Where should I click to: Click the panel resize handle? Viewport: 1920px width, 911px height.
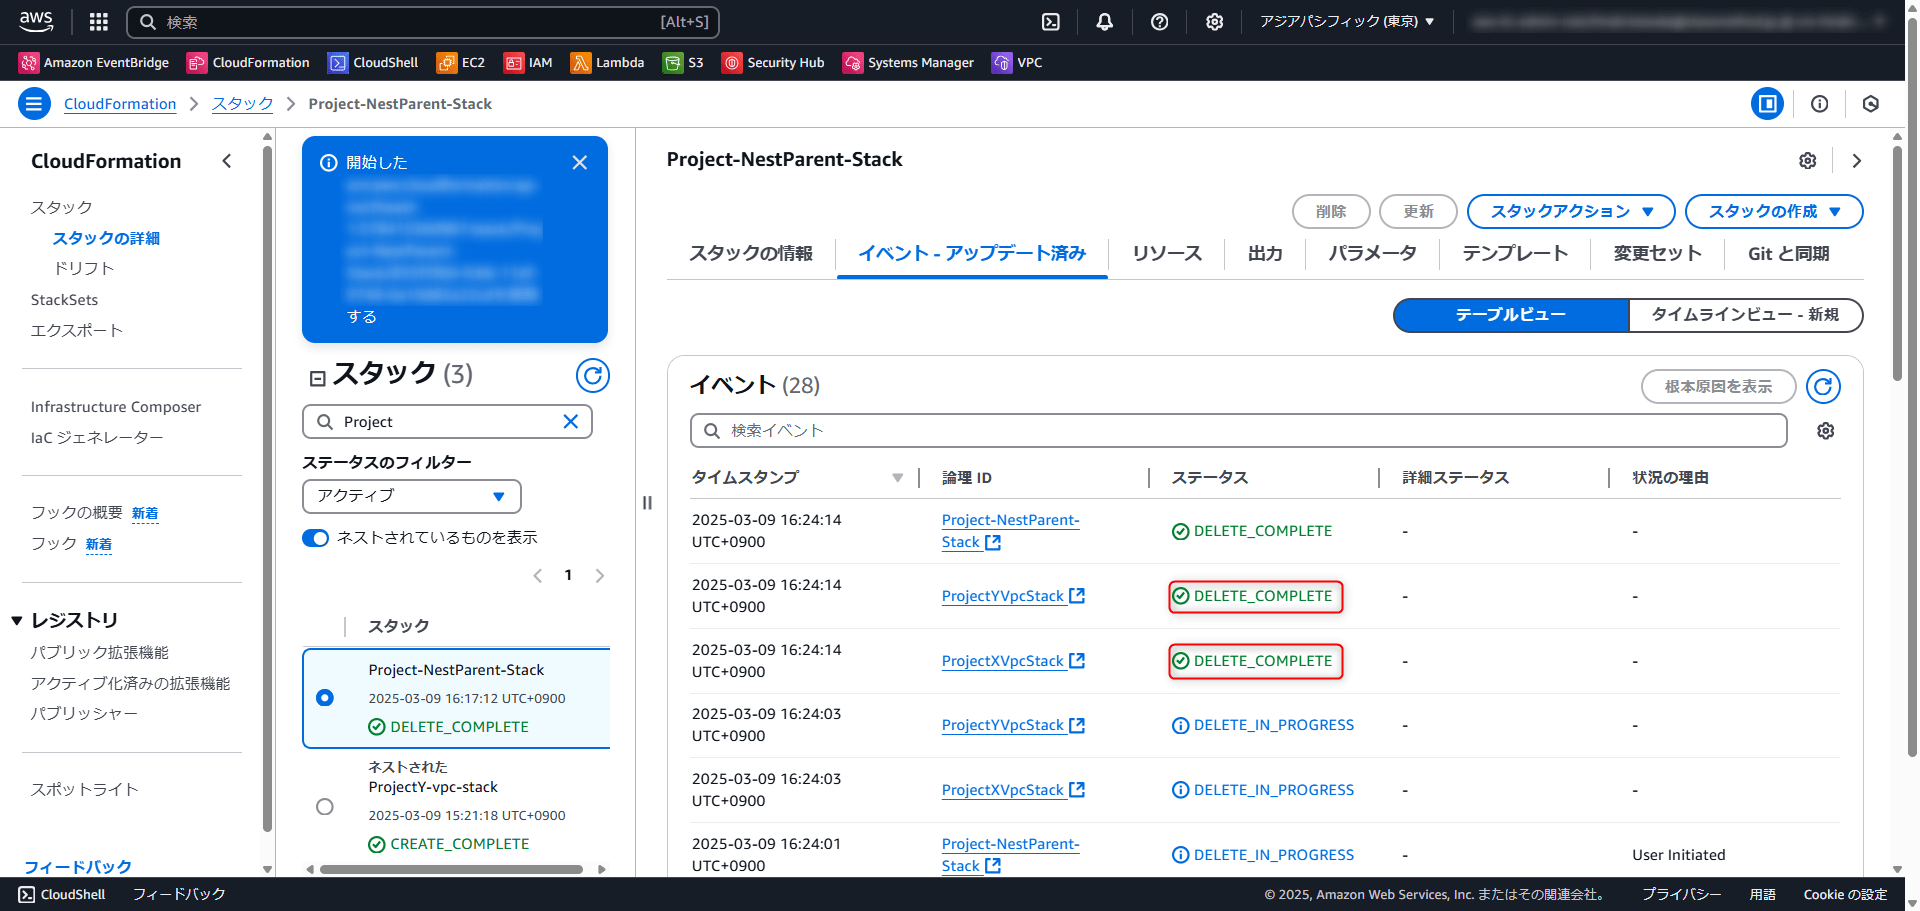[647, 502]
